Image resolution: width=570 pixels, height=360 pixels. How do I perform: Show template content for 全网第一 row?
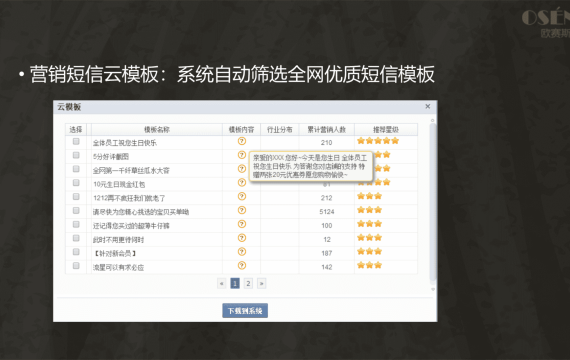pos(242,169)
